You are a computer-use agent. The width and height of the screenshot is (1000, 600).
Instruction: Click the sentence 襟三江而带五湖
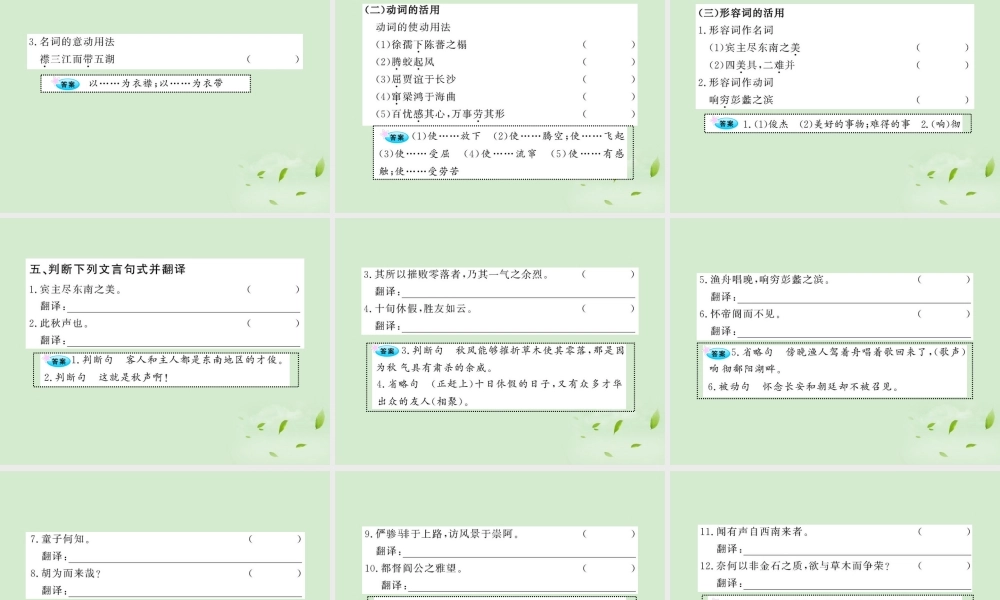point(77,59)
